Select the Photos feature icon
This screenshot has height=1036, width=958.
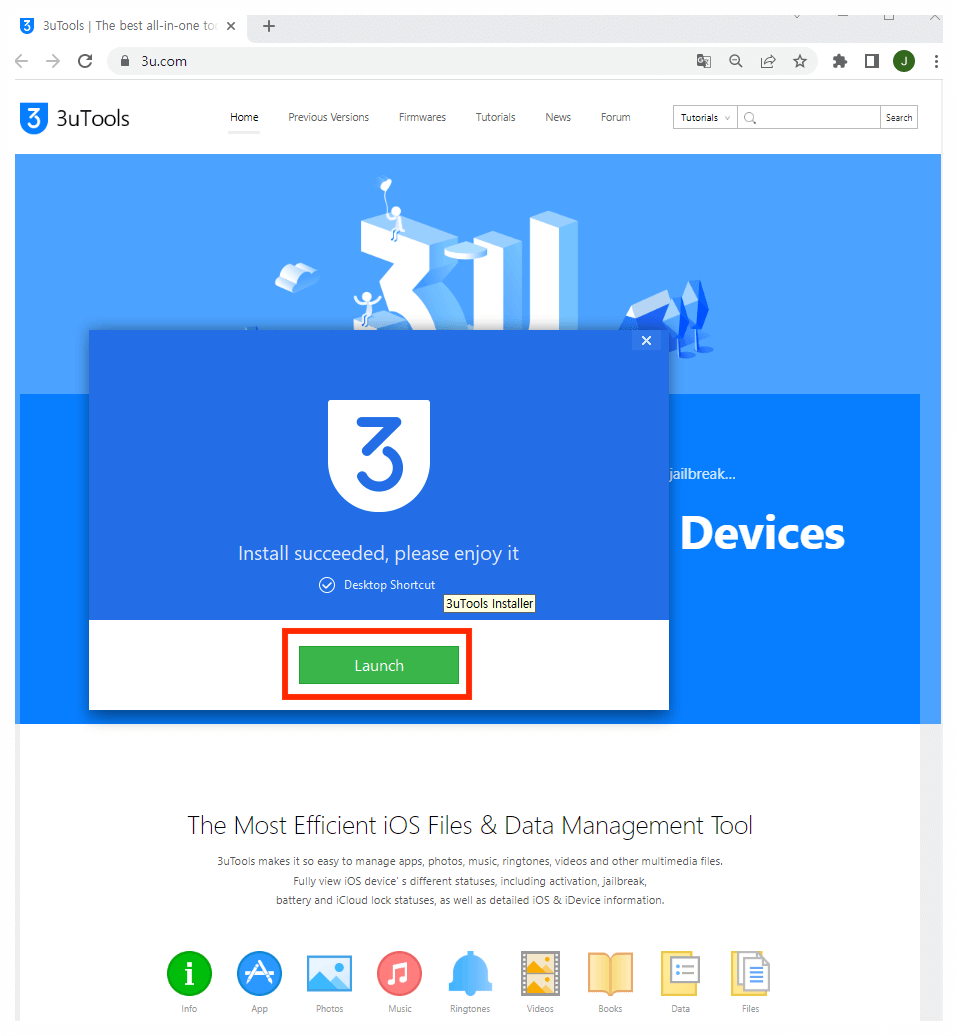coord(329,973)
